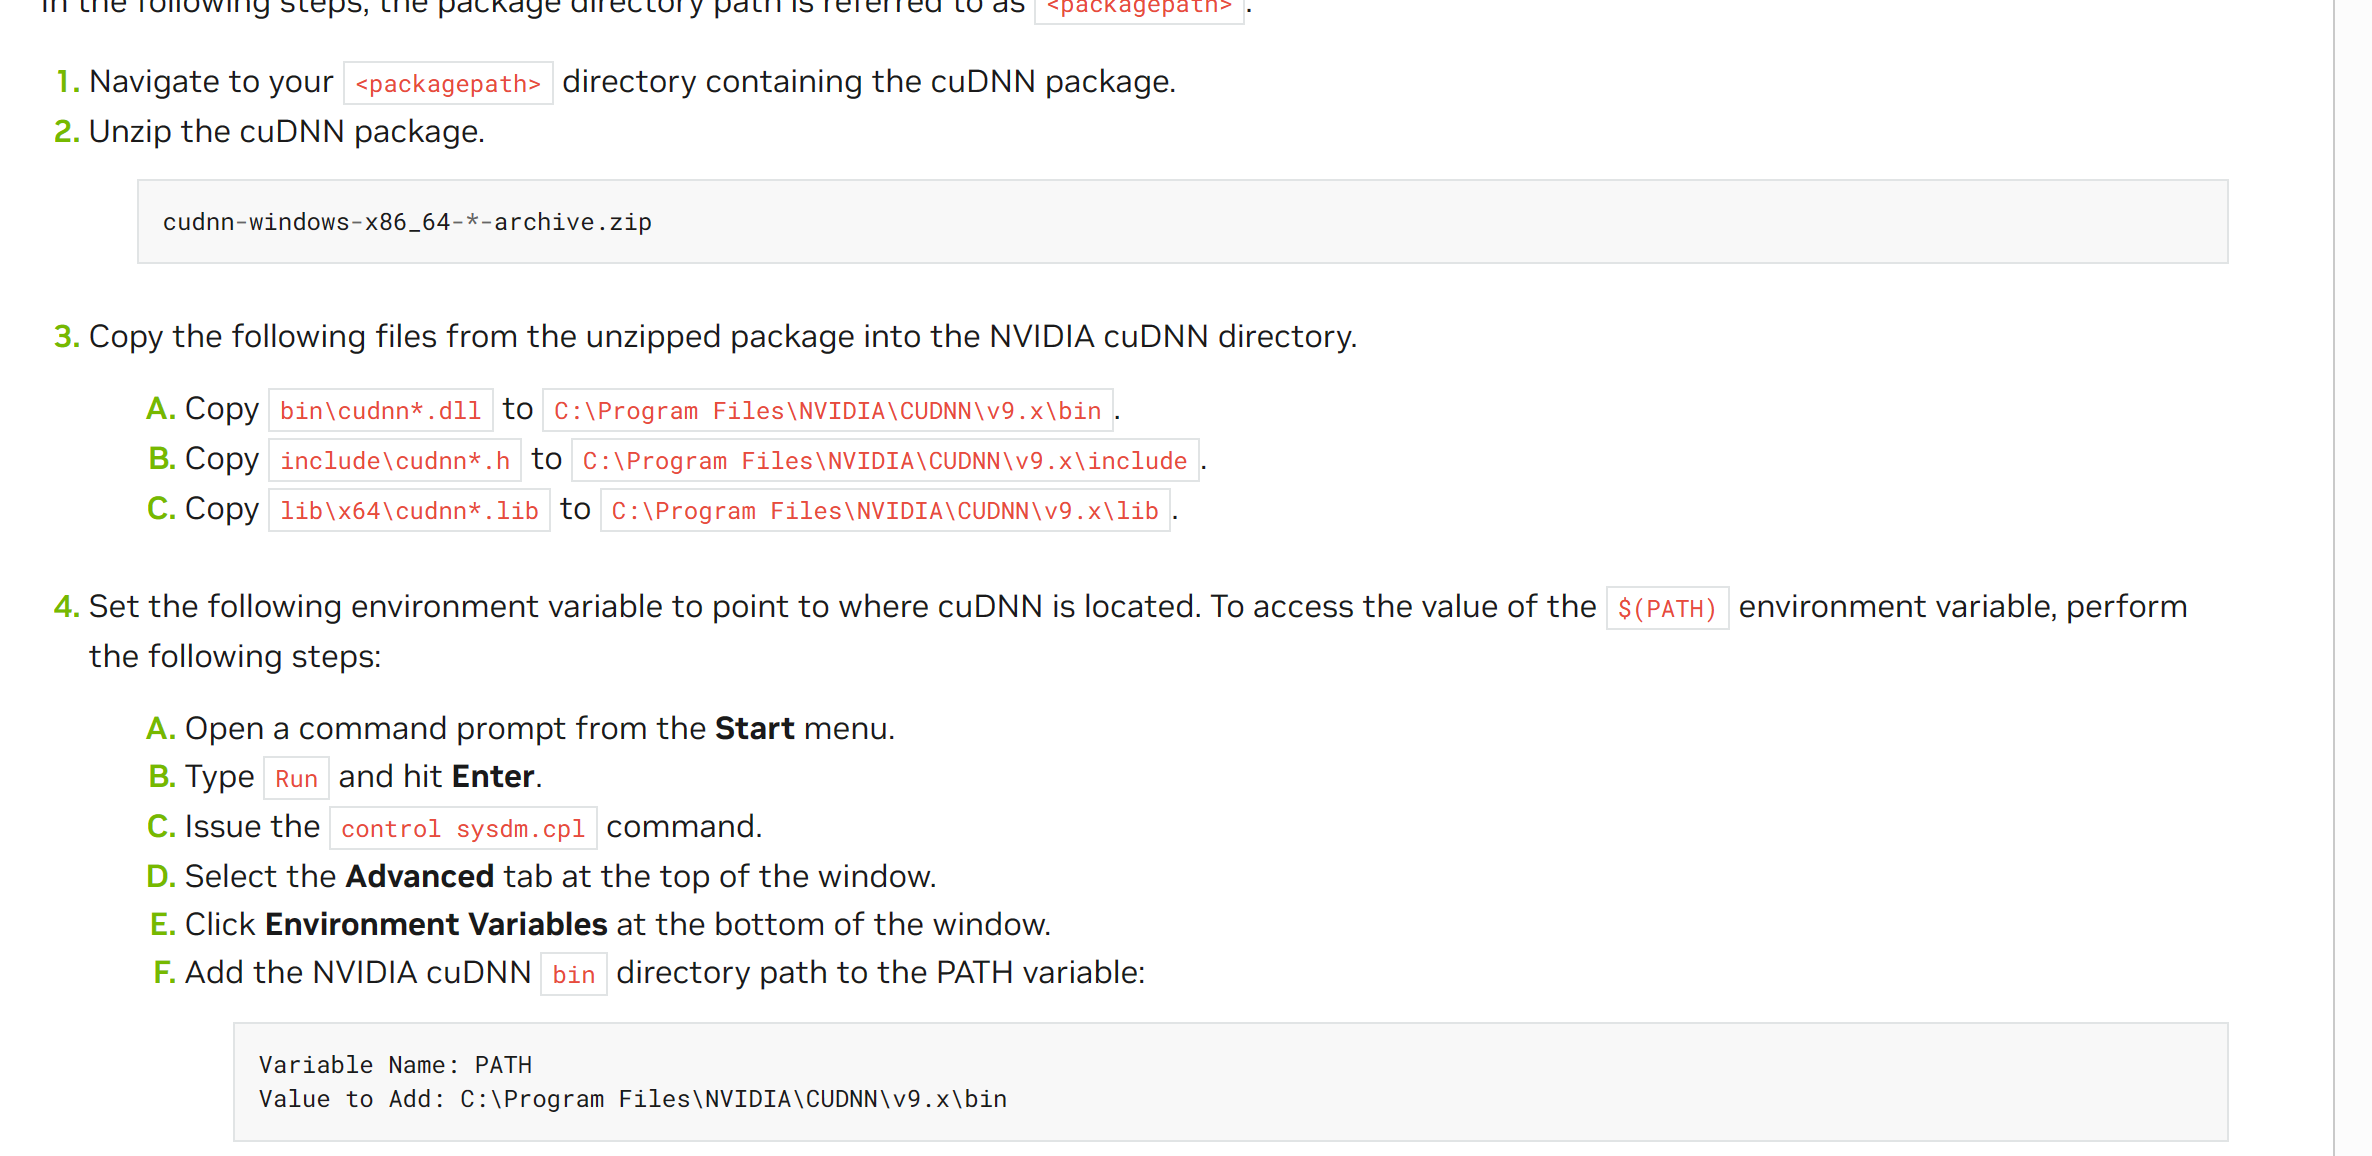Click the lib\x64\cudnn*.lib source path
The image size is (2372, 1156).
[x=409, y=510]
